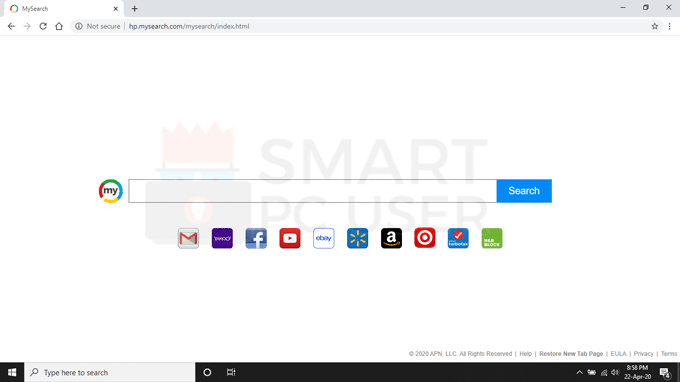The height and width of the screenshot is (382, 680).
Task: Open Task View on the taskbar
Action: point(231,372)
